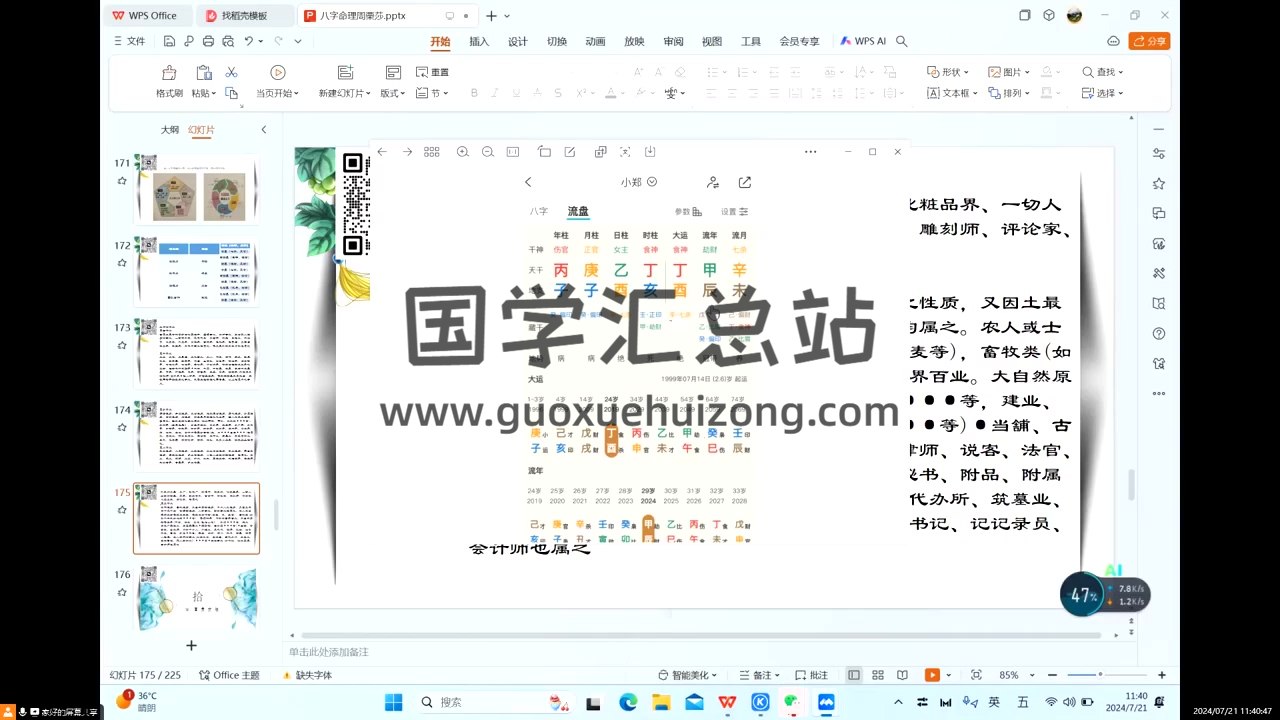
Task: Adjust the zoom slider in status bar
Action: tap(1100, 675)
